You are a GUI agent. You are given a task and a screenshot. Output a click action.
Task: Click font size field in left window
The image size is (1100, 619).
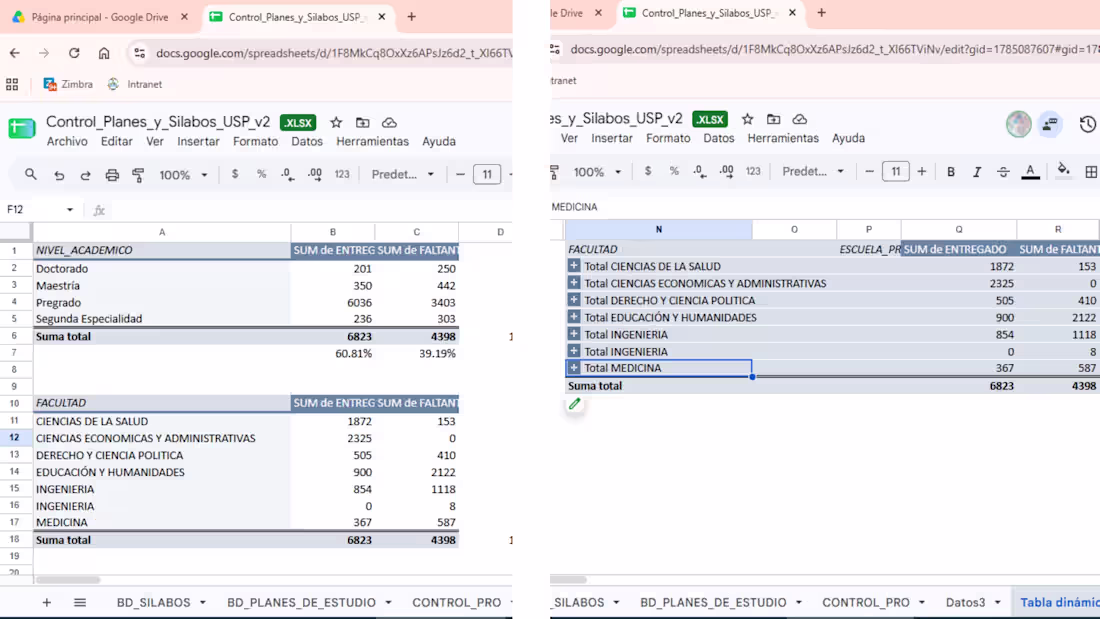click(487, 174)
